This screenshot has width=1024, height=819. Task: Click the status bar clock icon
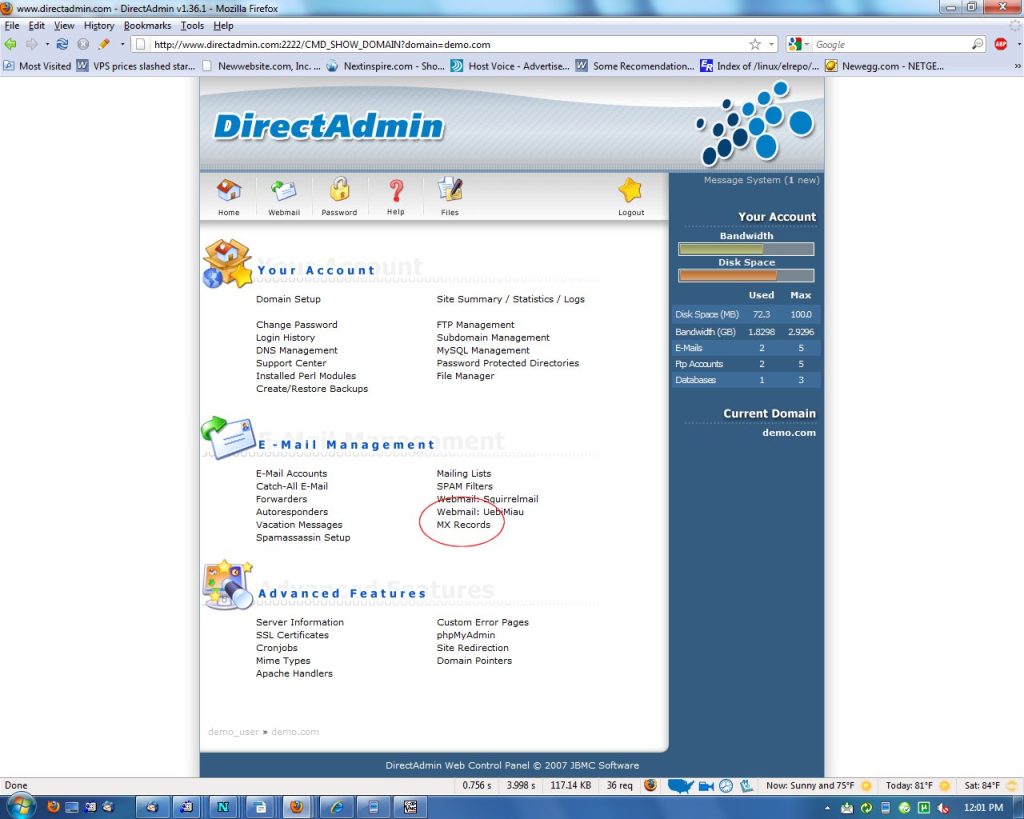tap(726, 786)
